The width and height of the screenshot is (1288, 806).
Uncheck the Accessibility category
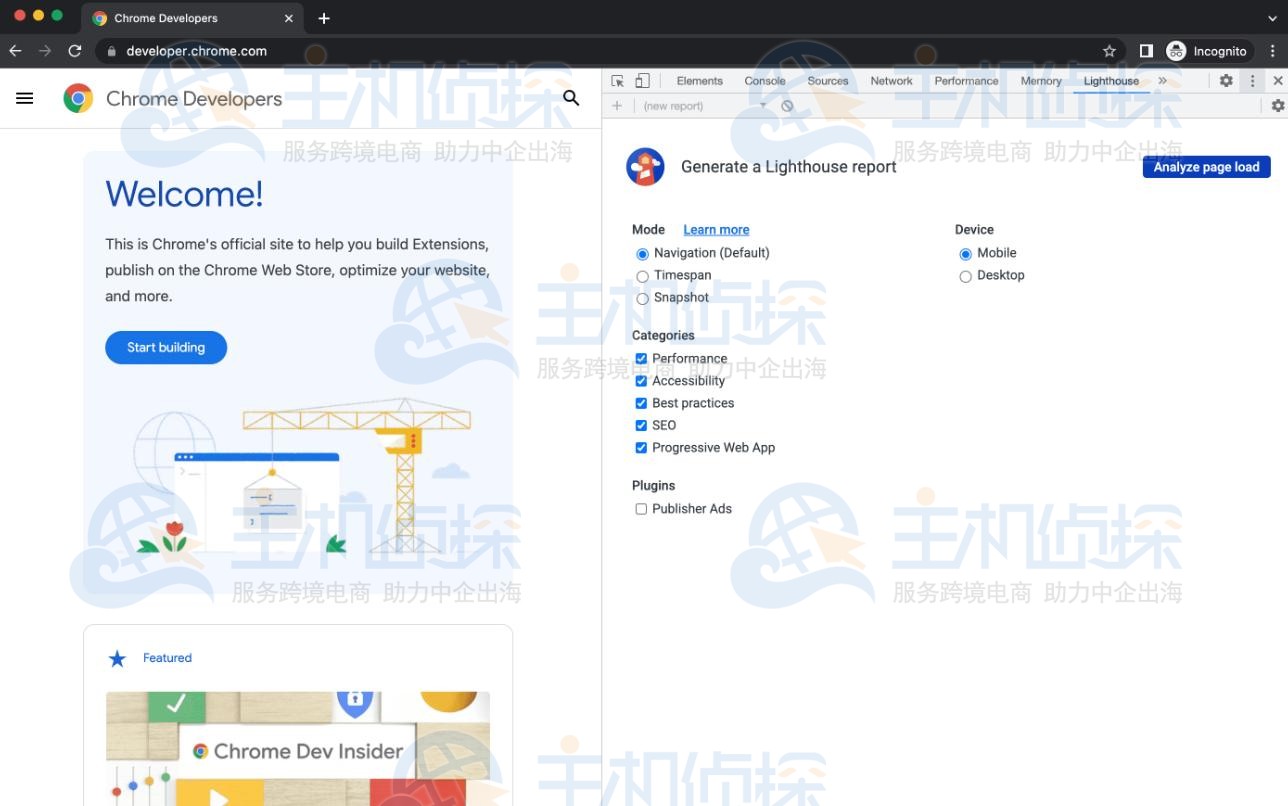(641, 381)
